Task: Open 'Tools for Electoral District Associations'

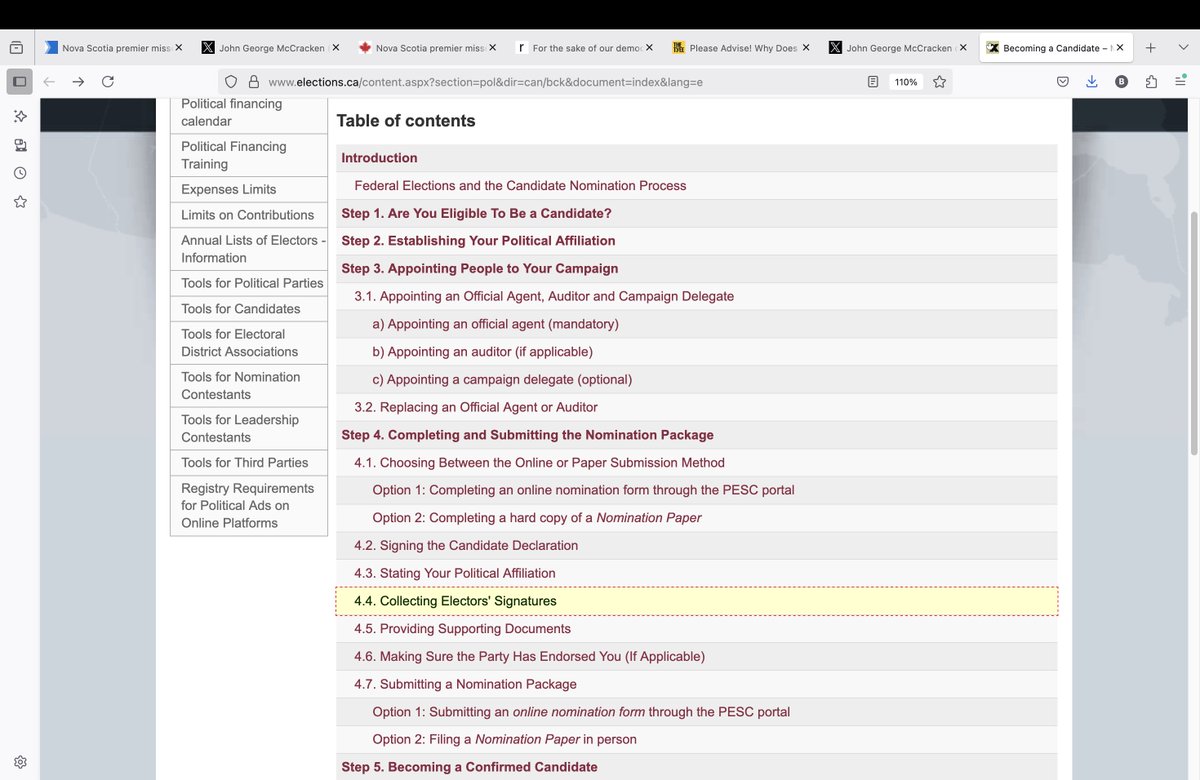Action: (x=239, y=343)
